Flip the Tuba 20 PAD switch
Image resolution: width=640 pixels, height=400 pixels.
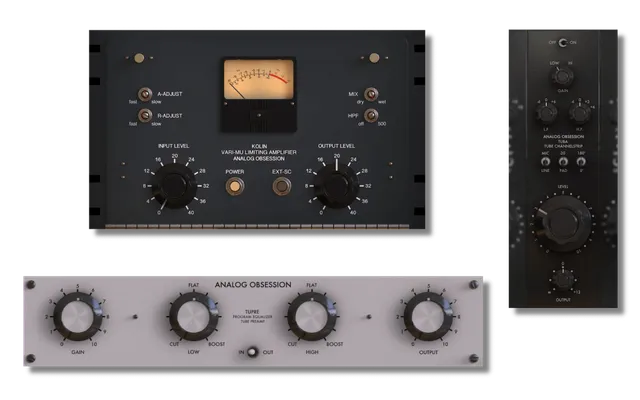coord(563,162)
